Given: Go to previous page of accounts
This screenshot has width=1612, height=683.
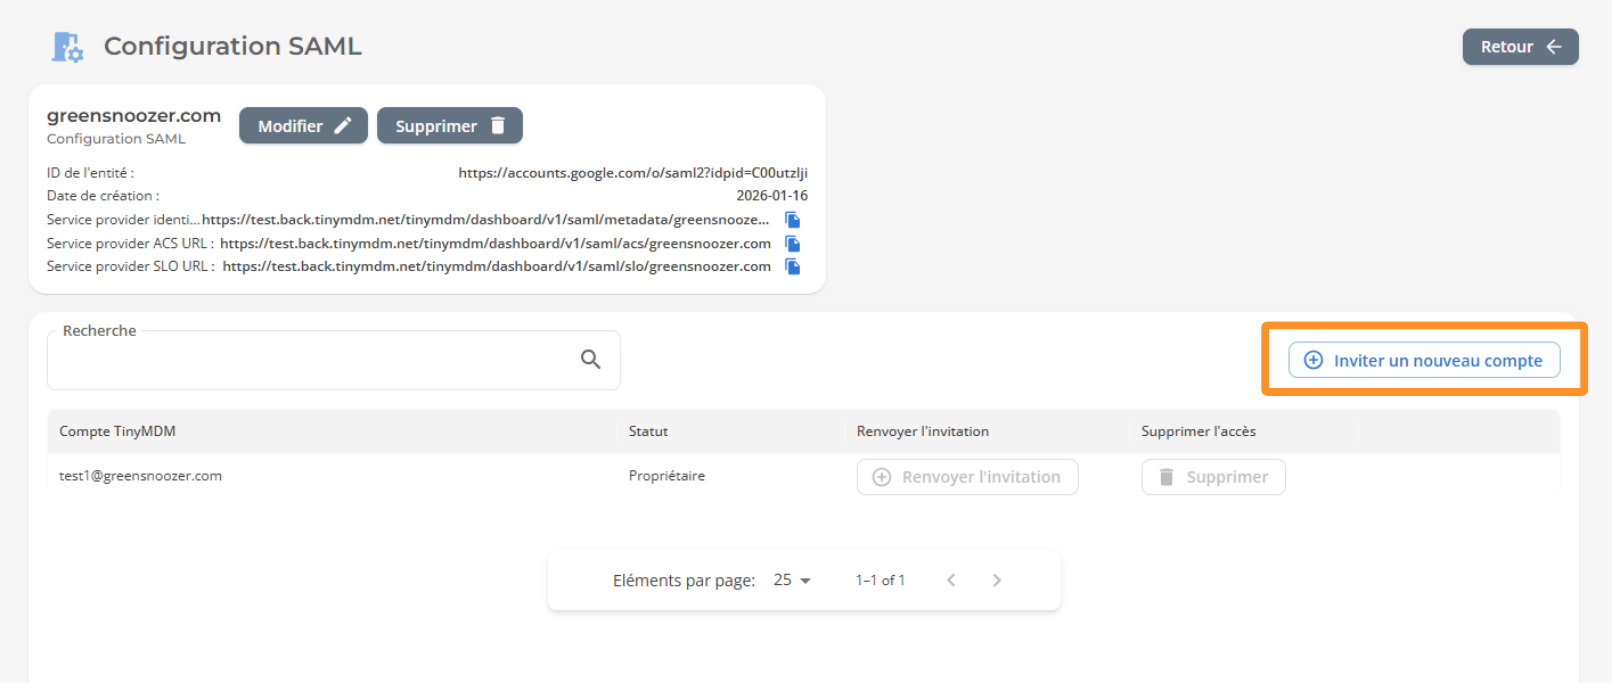Looking at the screenshot, I should [x=951, y=580].
